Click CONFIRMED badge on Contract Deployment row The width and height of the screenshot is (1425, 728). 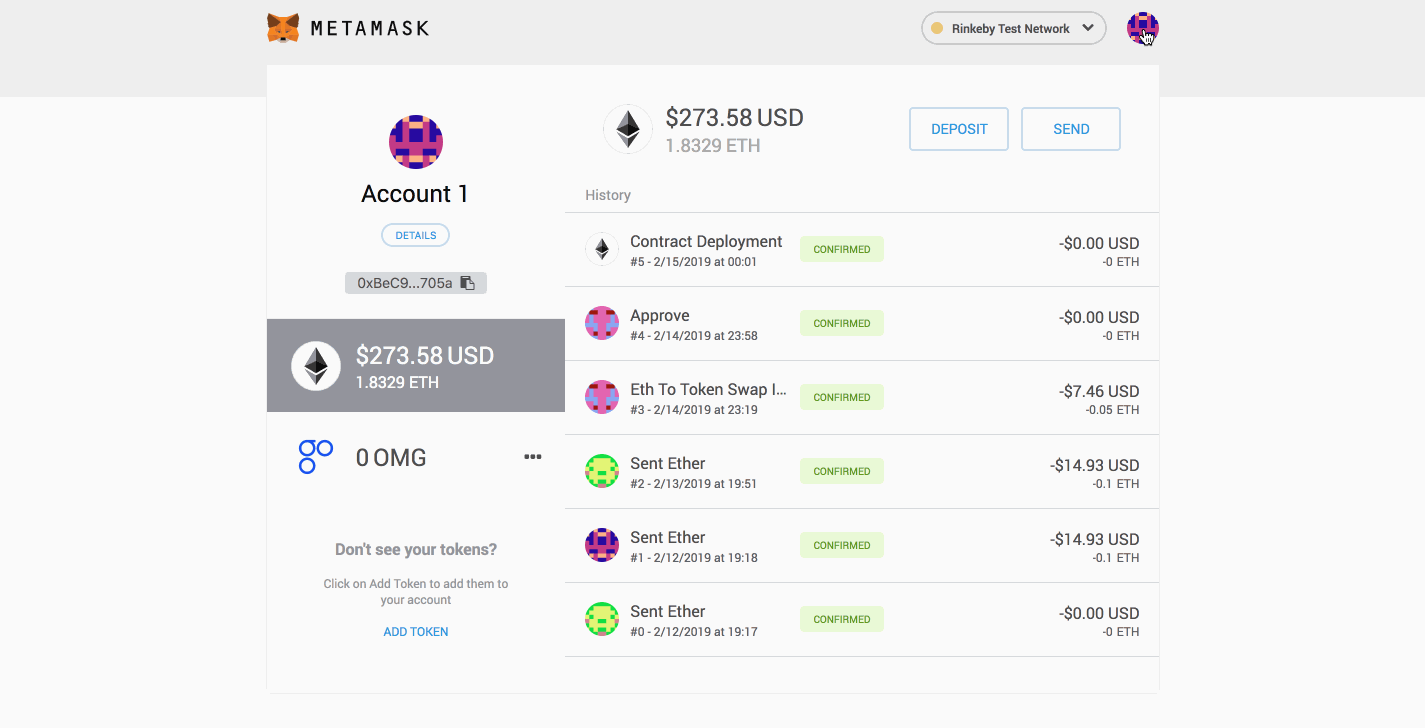tap(842, 249)
